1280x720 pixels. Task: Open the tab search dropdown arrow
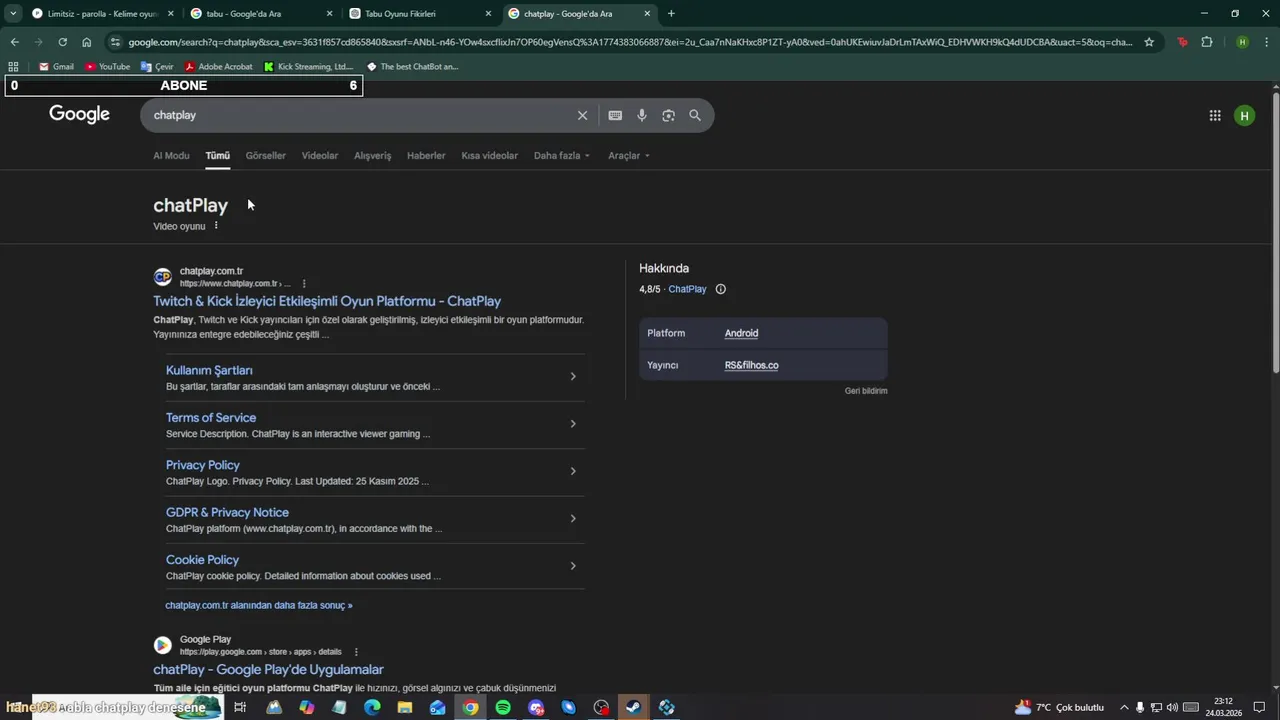(12, 14)
